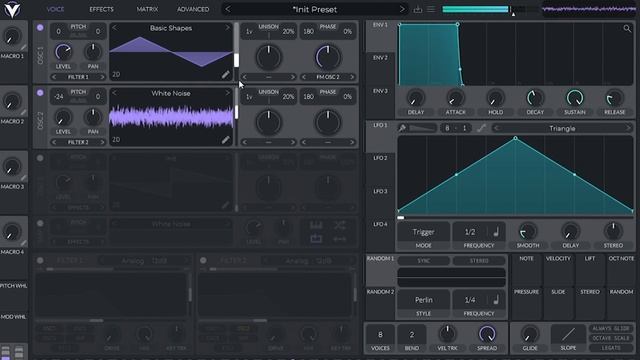640x360 pixels.
Task: Click the Oct Note modulation source
Action: 621,269
